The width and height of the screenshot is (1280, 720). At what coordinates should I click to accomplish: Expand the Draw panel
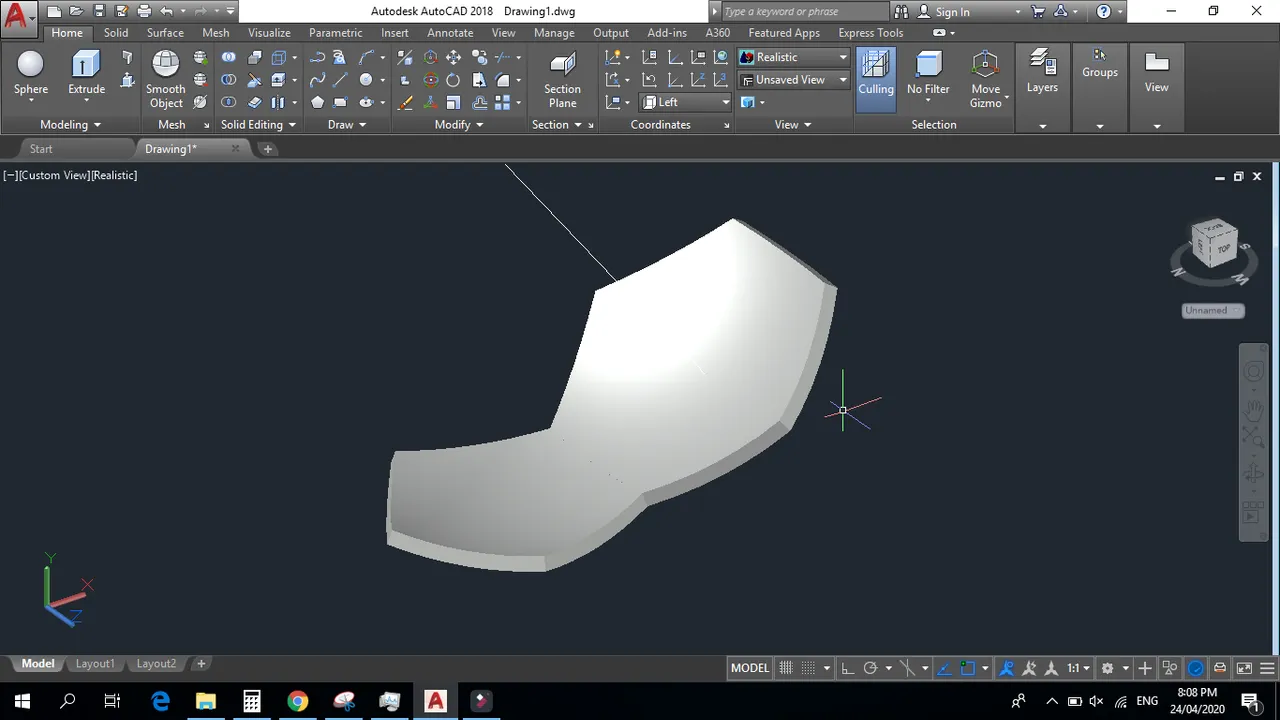347,125
